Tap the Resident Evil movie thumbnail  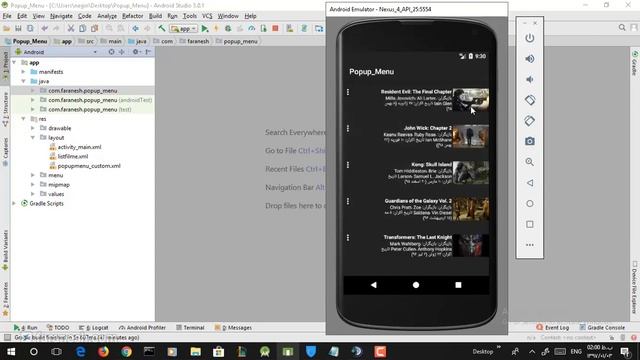[x=471, y=100]
